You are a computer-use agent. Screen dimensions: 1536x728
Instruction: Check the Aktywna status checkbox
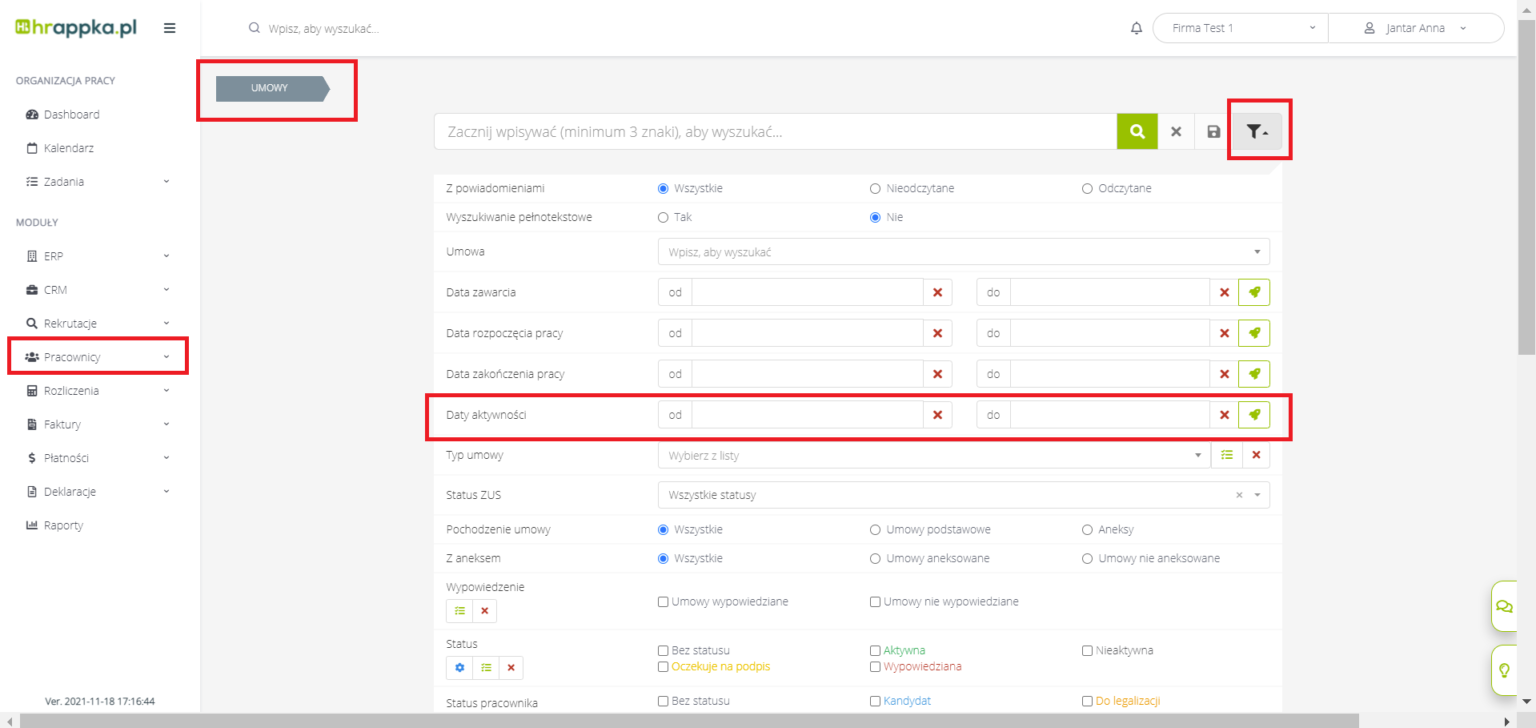[875, 650]
